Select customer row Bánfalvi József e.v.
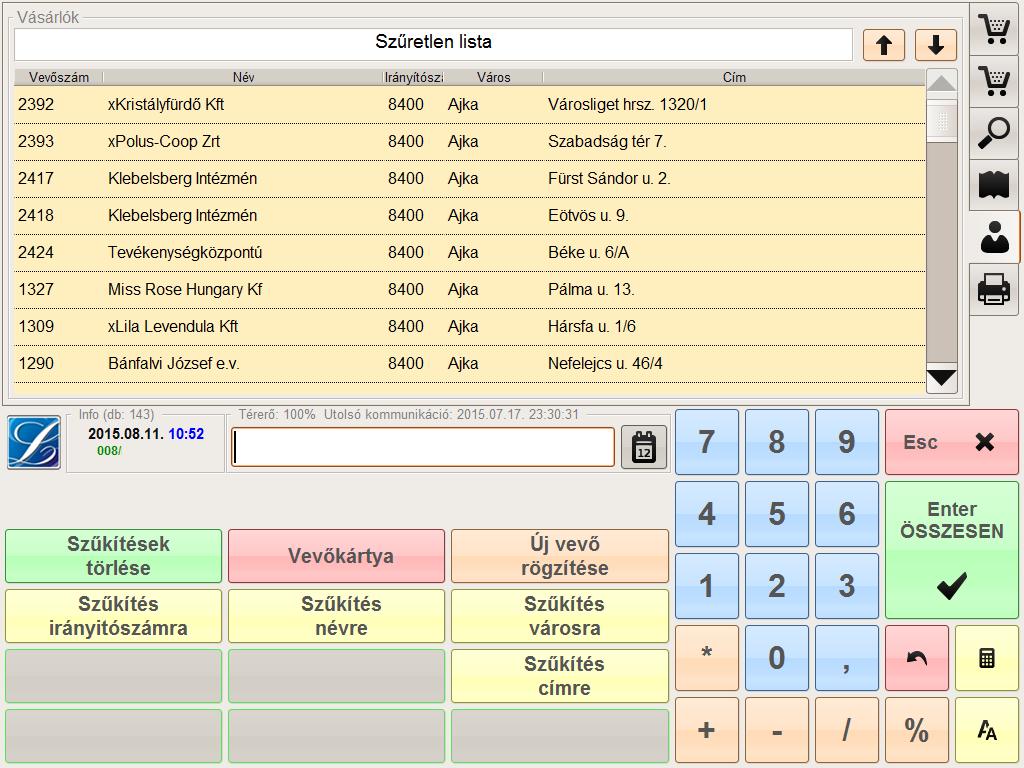The image size is (1024, 768). coord(470,364)
